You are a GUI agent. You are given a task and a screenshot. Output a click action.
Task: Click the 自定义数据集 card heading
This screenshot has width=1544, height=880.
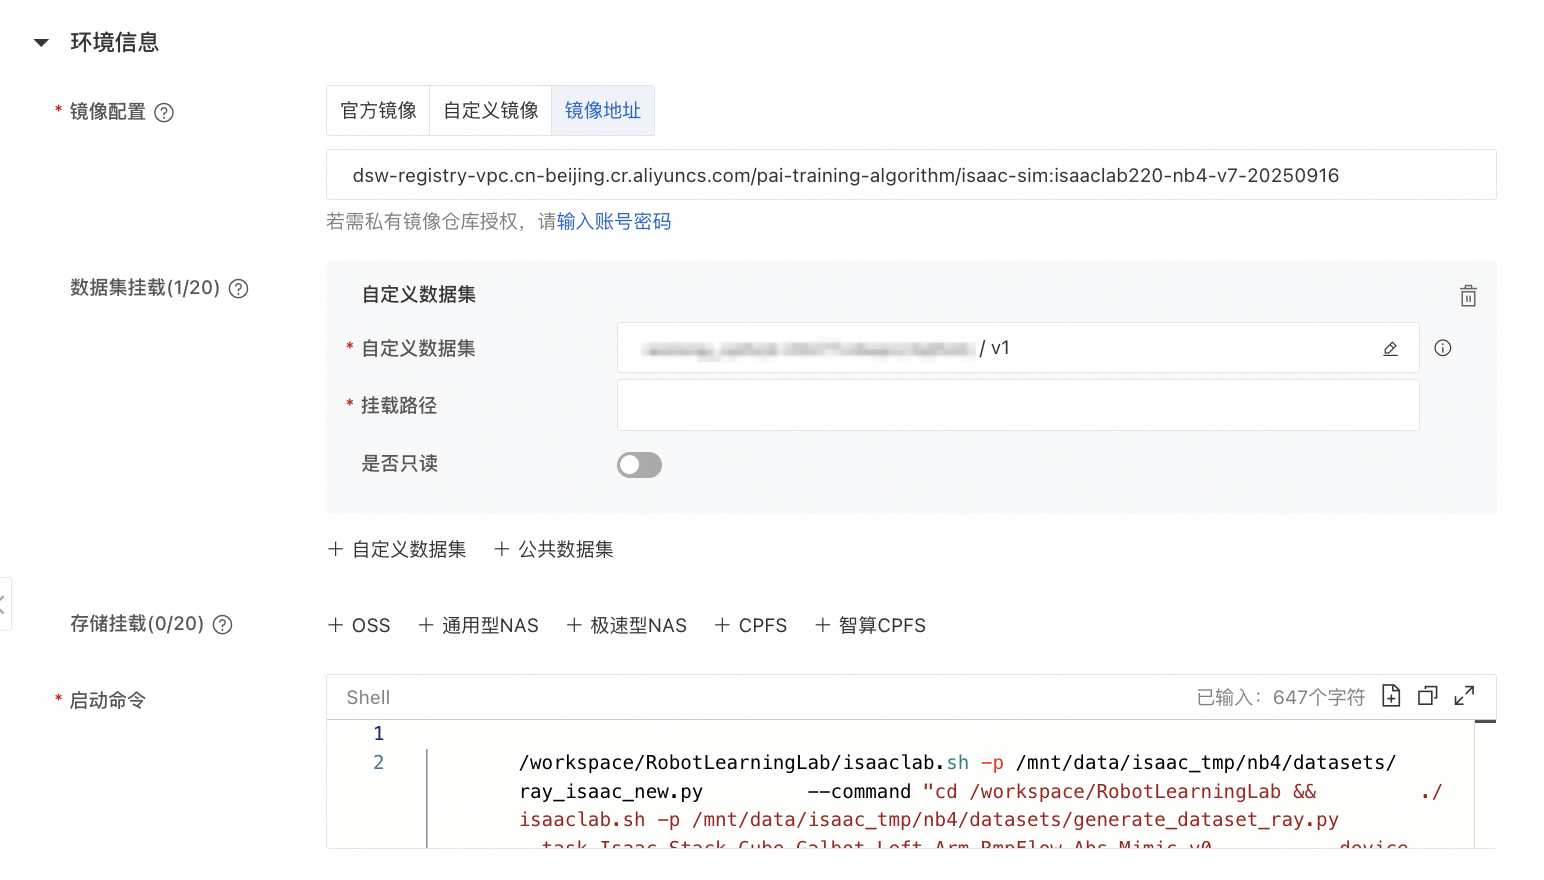[x=419, y=295]
